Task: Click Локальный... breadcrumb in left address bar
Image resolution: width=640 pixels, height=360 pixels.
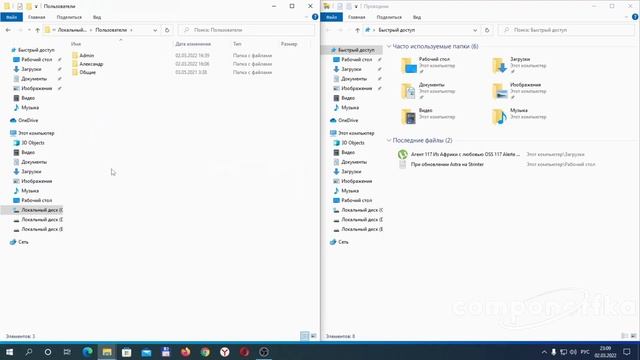Action: 72,30
